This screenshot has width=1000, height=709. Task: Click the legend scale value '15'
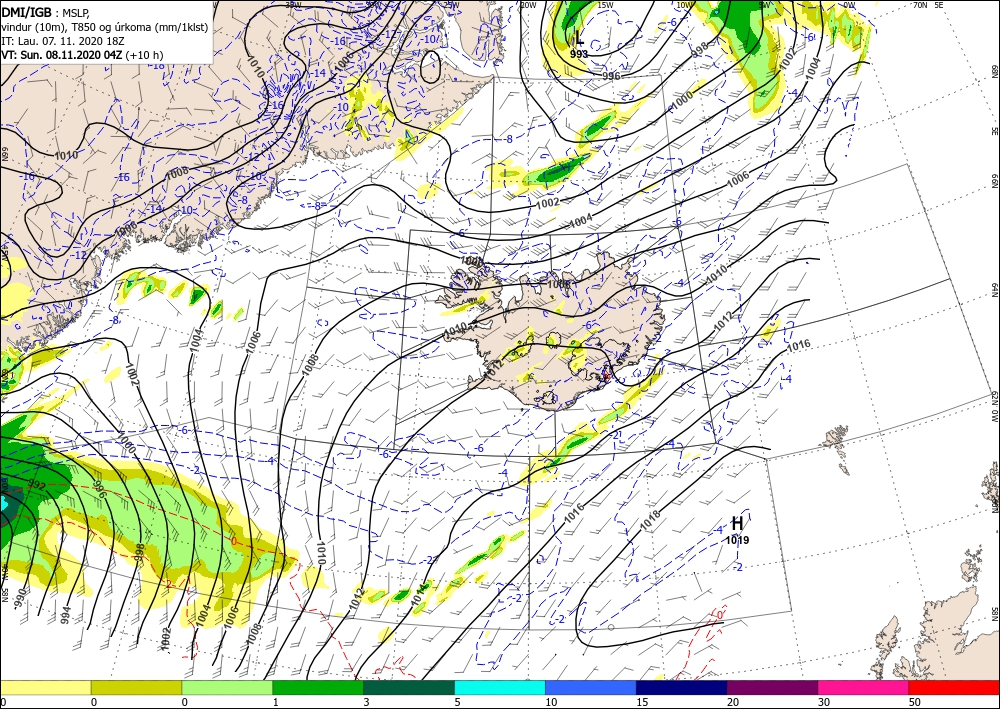coord(642,702)
